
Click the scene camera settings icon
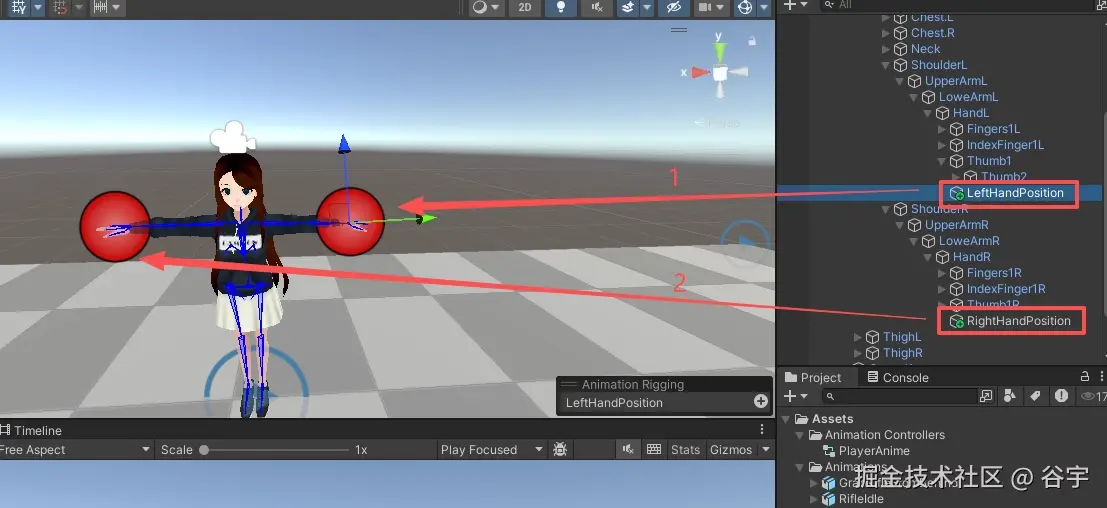click(x=705, y=7)
